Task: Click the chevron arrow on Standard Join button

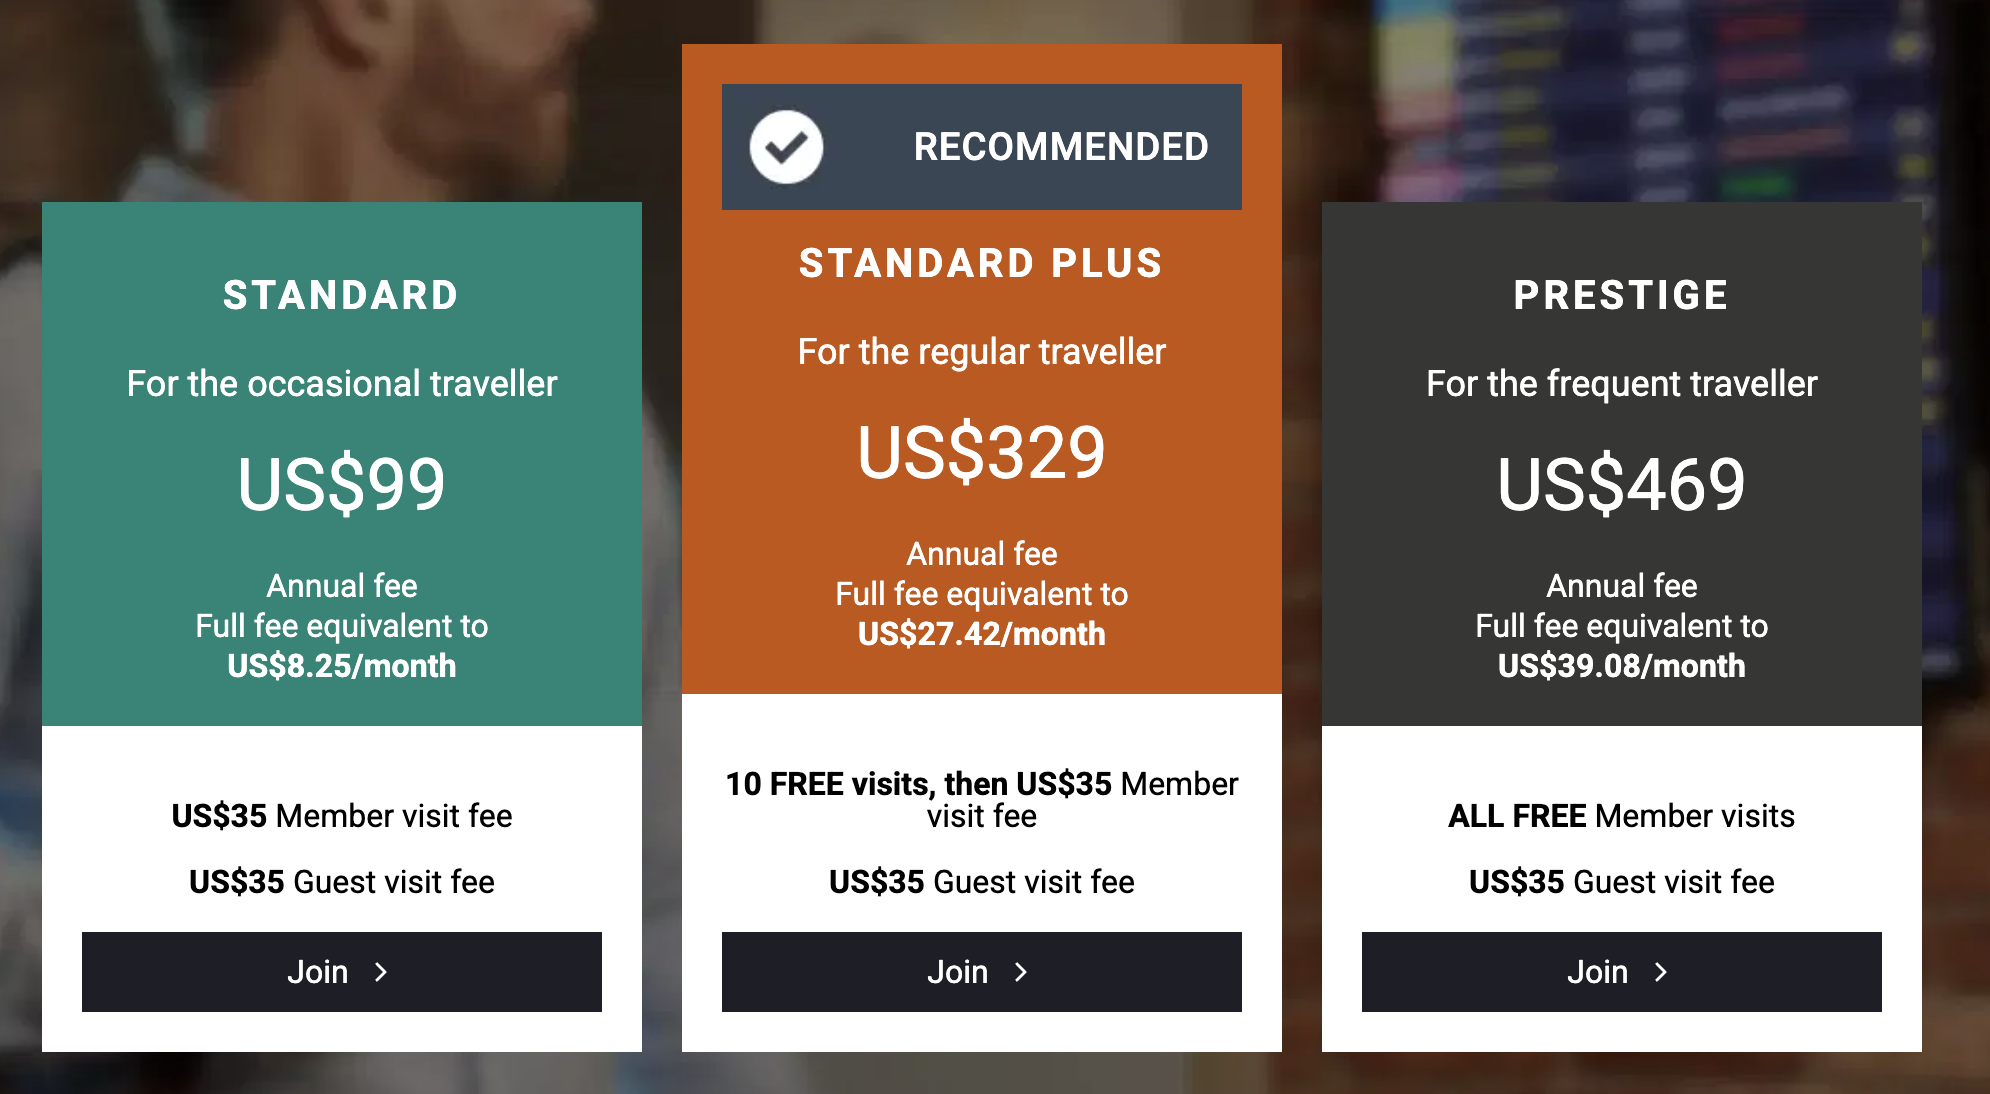Action: (x=381, y=971)
